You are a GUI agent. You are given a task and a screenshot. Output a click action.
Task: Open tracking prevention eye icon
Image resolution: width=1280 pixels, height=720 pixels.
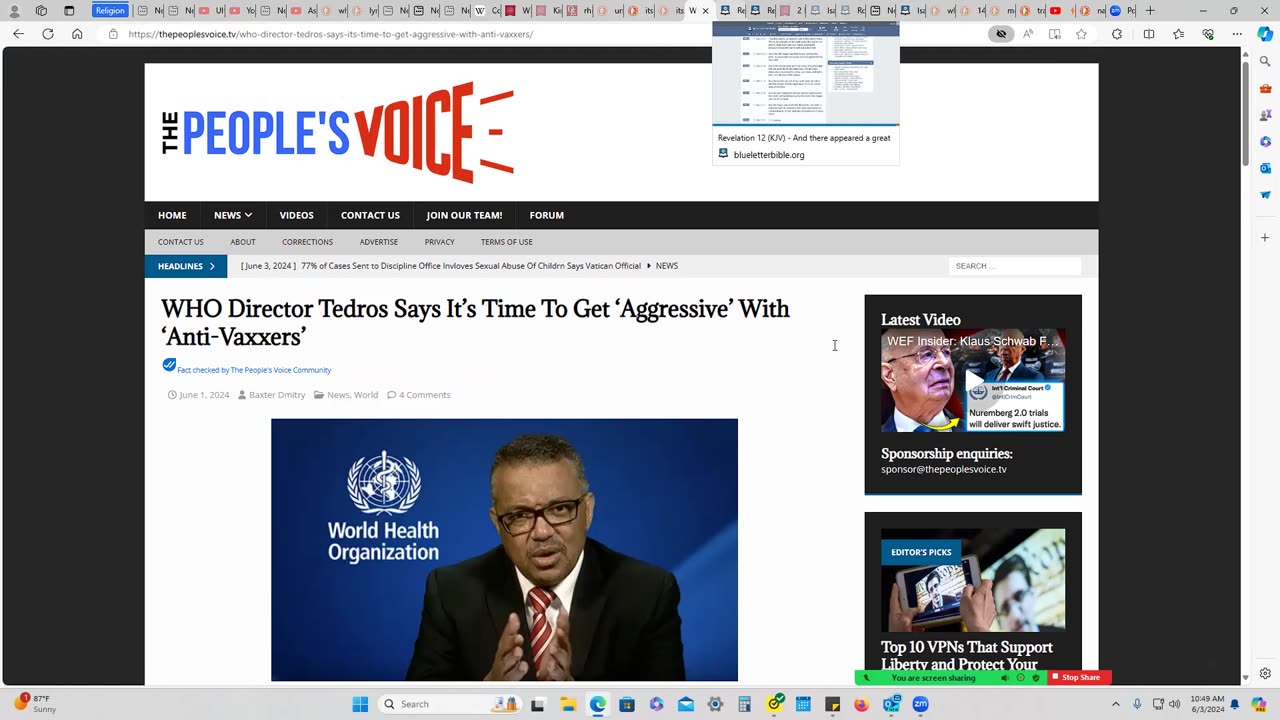coord(1001,34)
